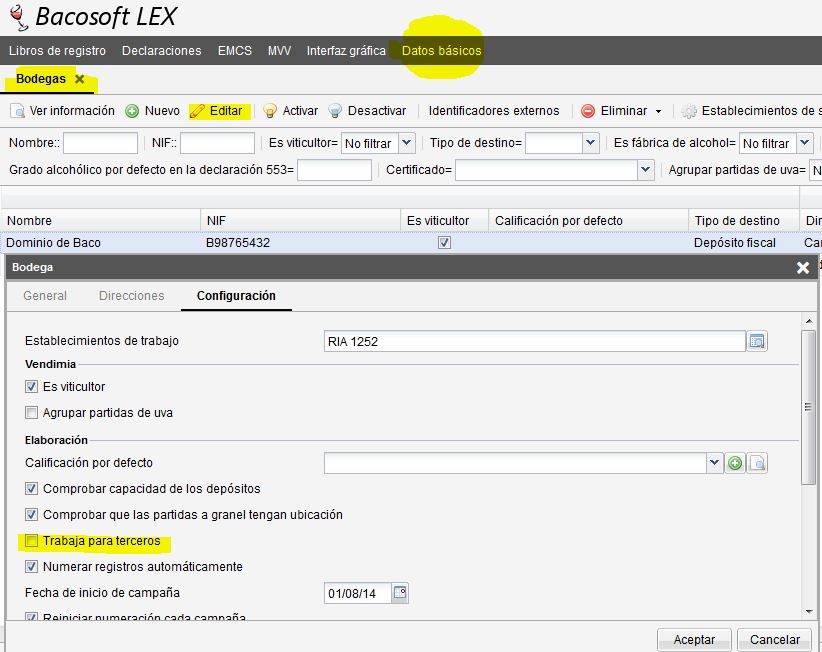Click the Activar label
The height and width of the screenshot is (652, 822).
click(x=300, y=111)
